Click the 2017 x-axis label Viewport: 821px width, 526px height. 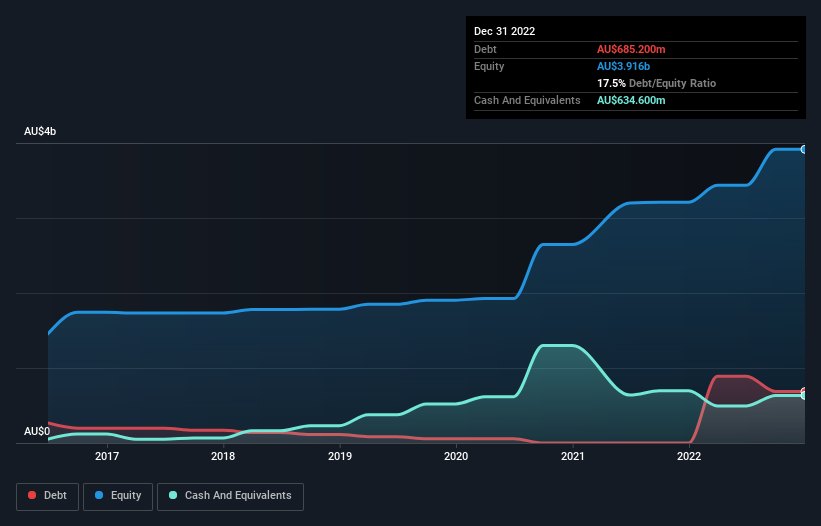(x=107, y=456)
